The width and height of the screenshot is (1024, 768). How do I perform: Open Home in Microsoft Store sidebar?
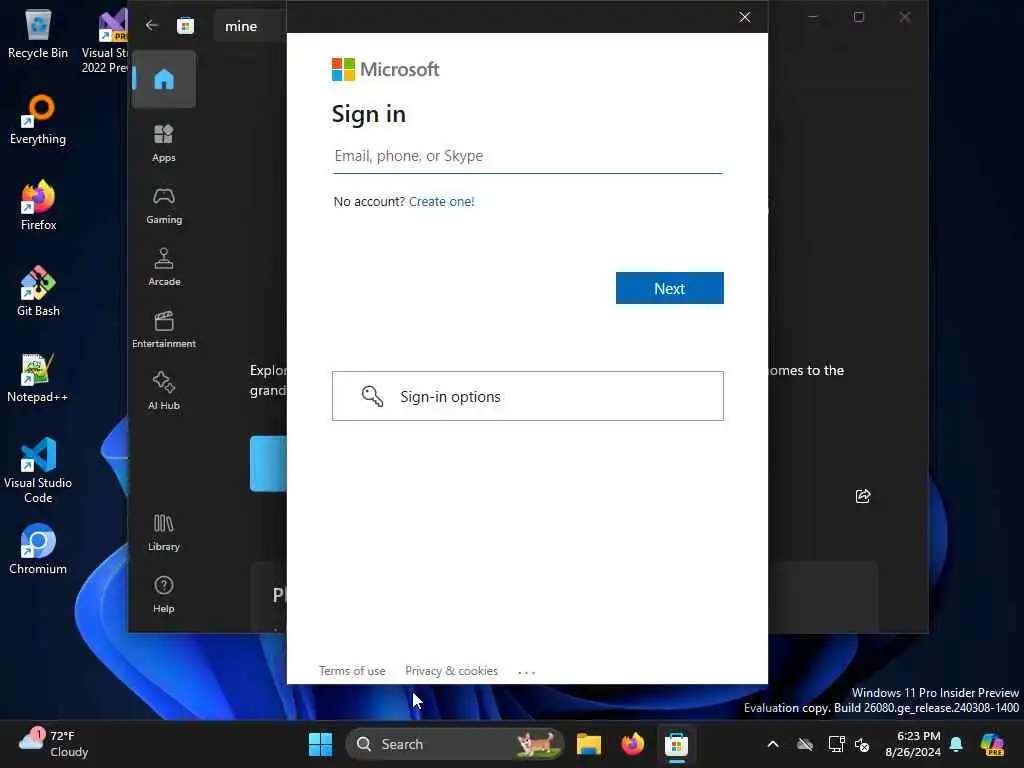tap(163, 79)
